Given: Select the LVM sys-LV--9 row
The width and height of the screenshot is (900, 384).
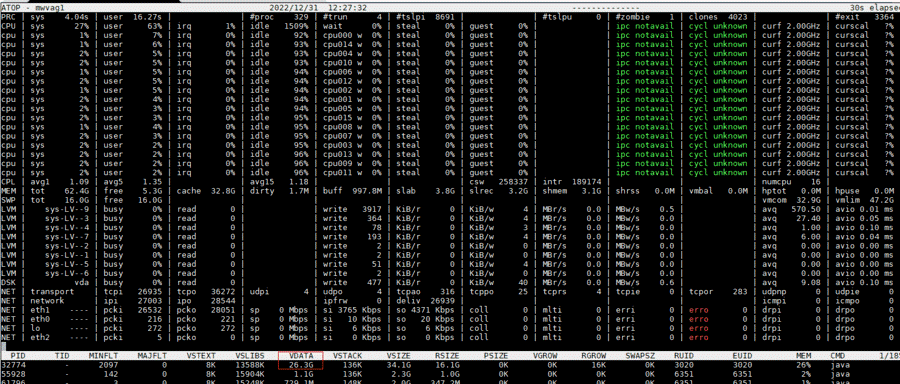Looking at the screenshot, I should [x=450, y=209].
